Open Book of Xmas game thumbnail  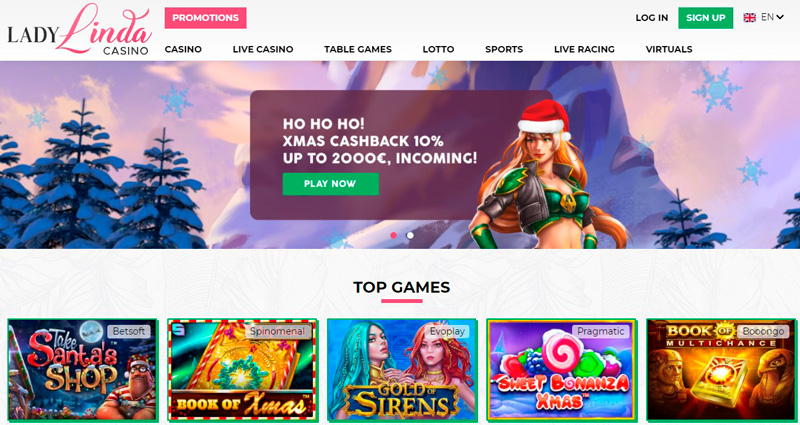coord(242,370)
